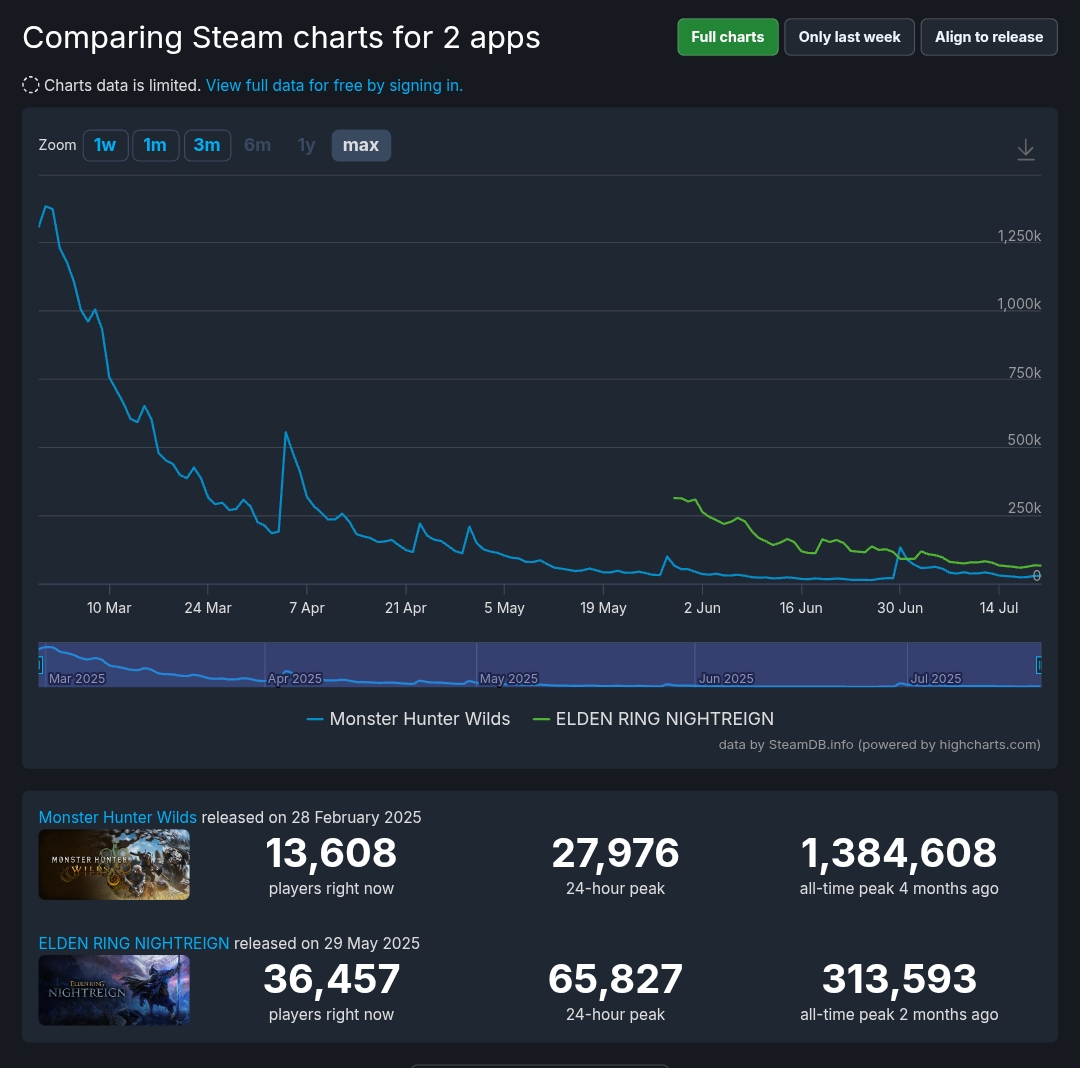This screenshot has height=1068, width=1080.
Task: Select the 6m zoom option
Action: [258, 145]
